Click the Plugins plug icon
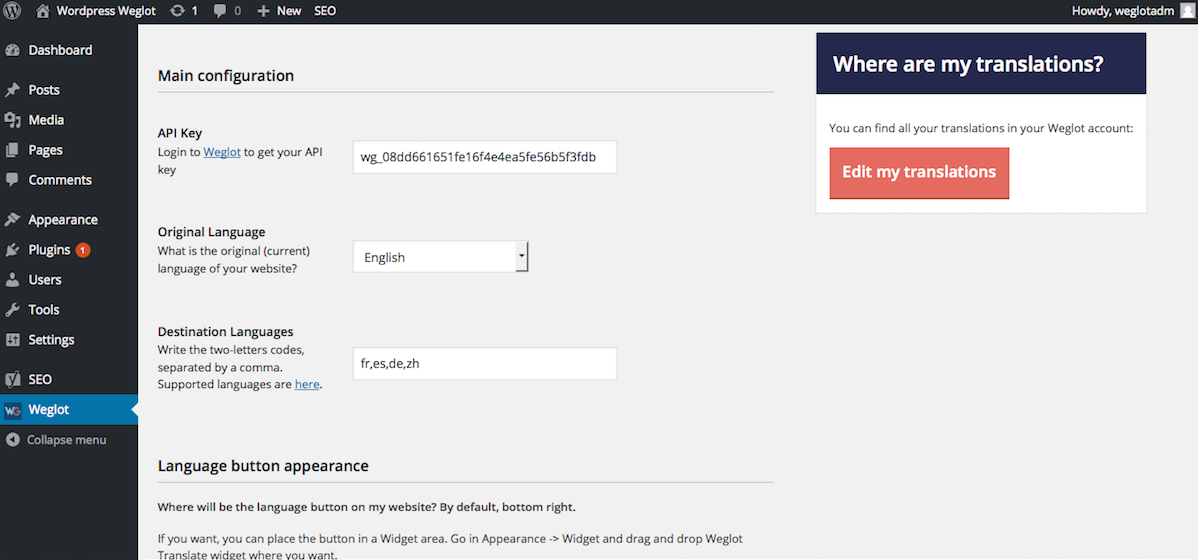This screenshot has width=1198, height=560. [12, 250]
